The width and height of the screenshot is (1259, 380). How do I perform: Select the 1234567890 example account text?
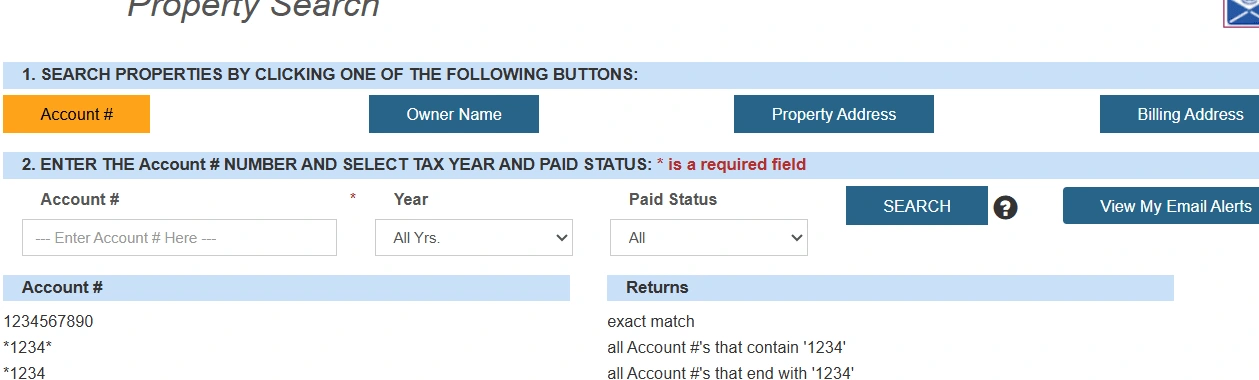click(x=49, y=322)
